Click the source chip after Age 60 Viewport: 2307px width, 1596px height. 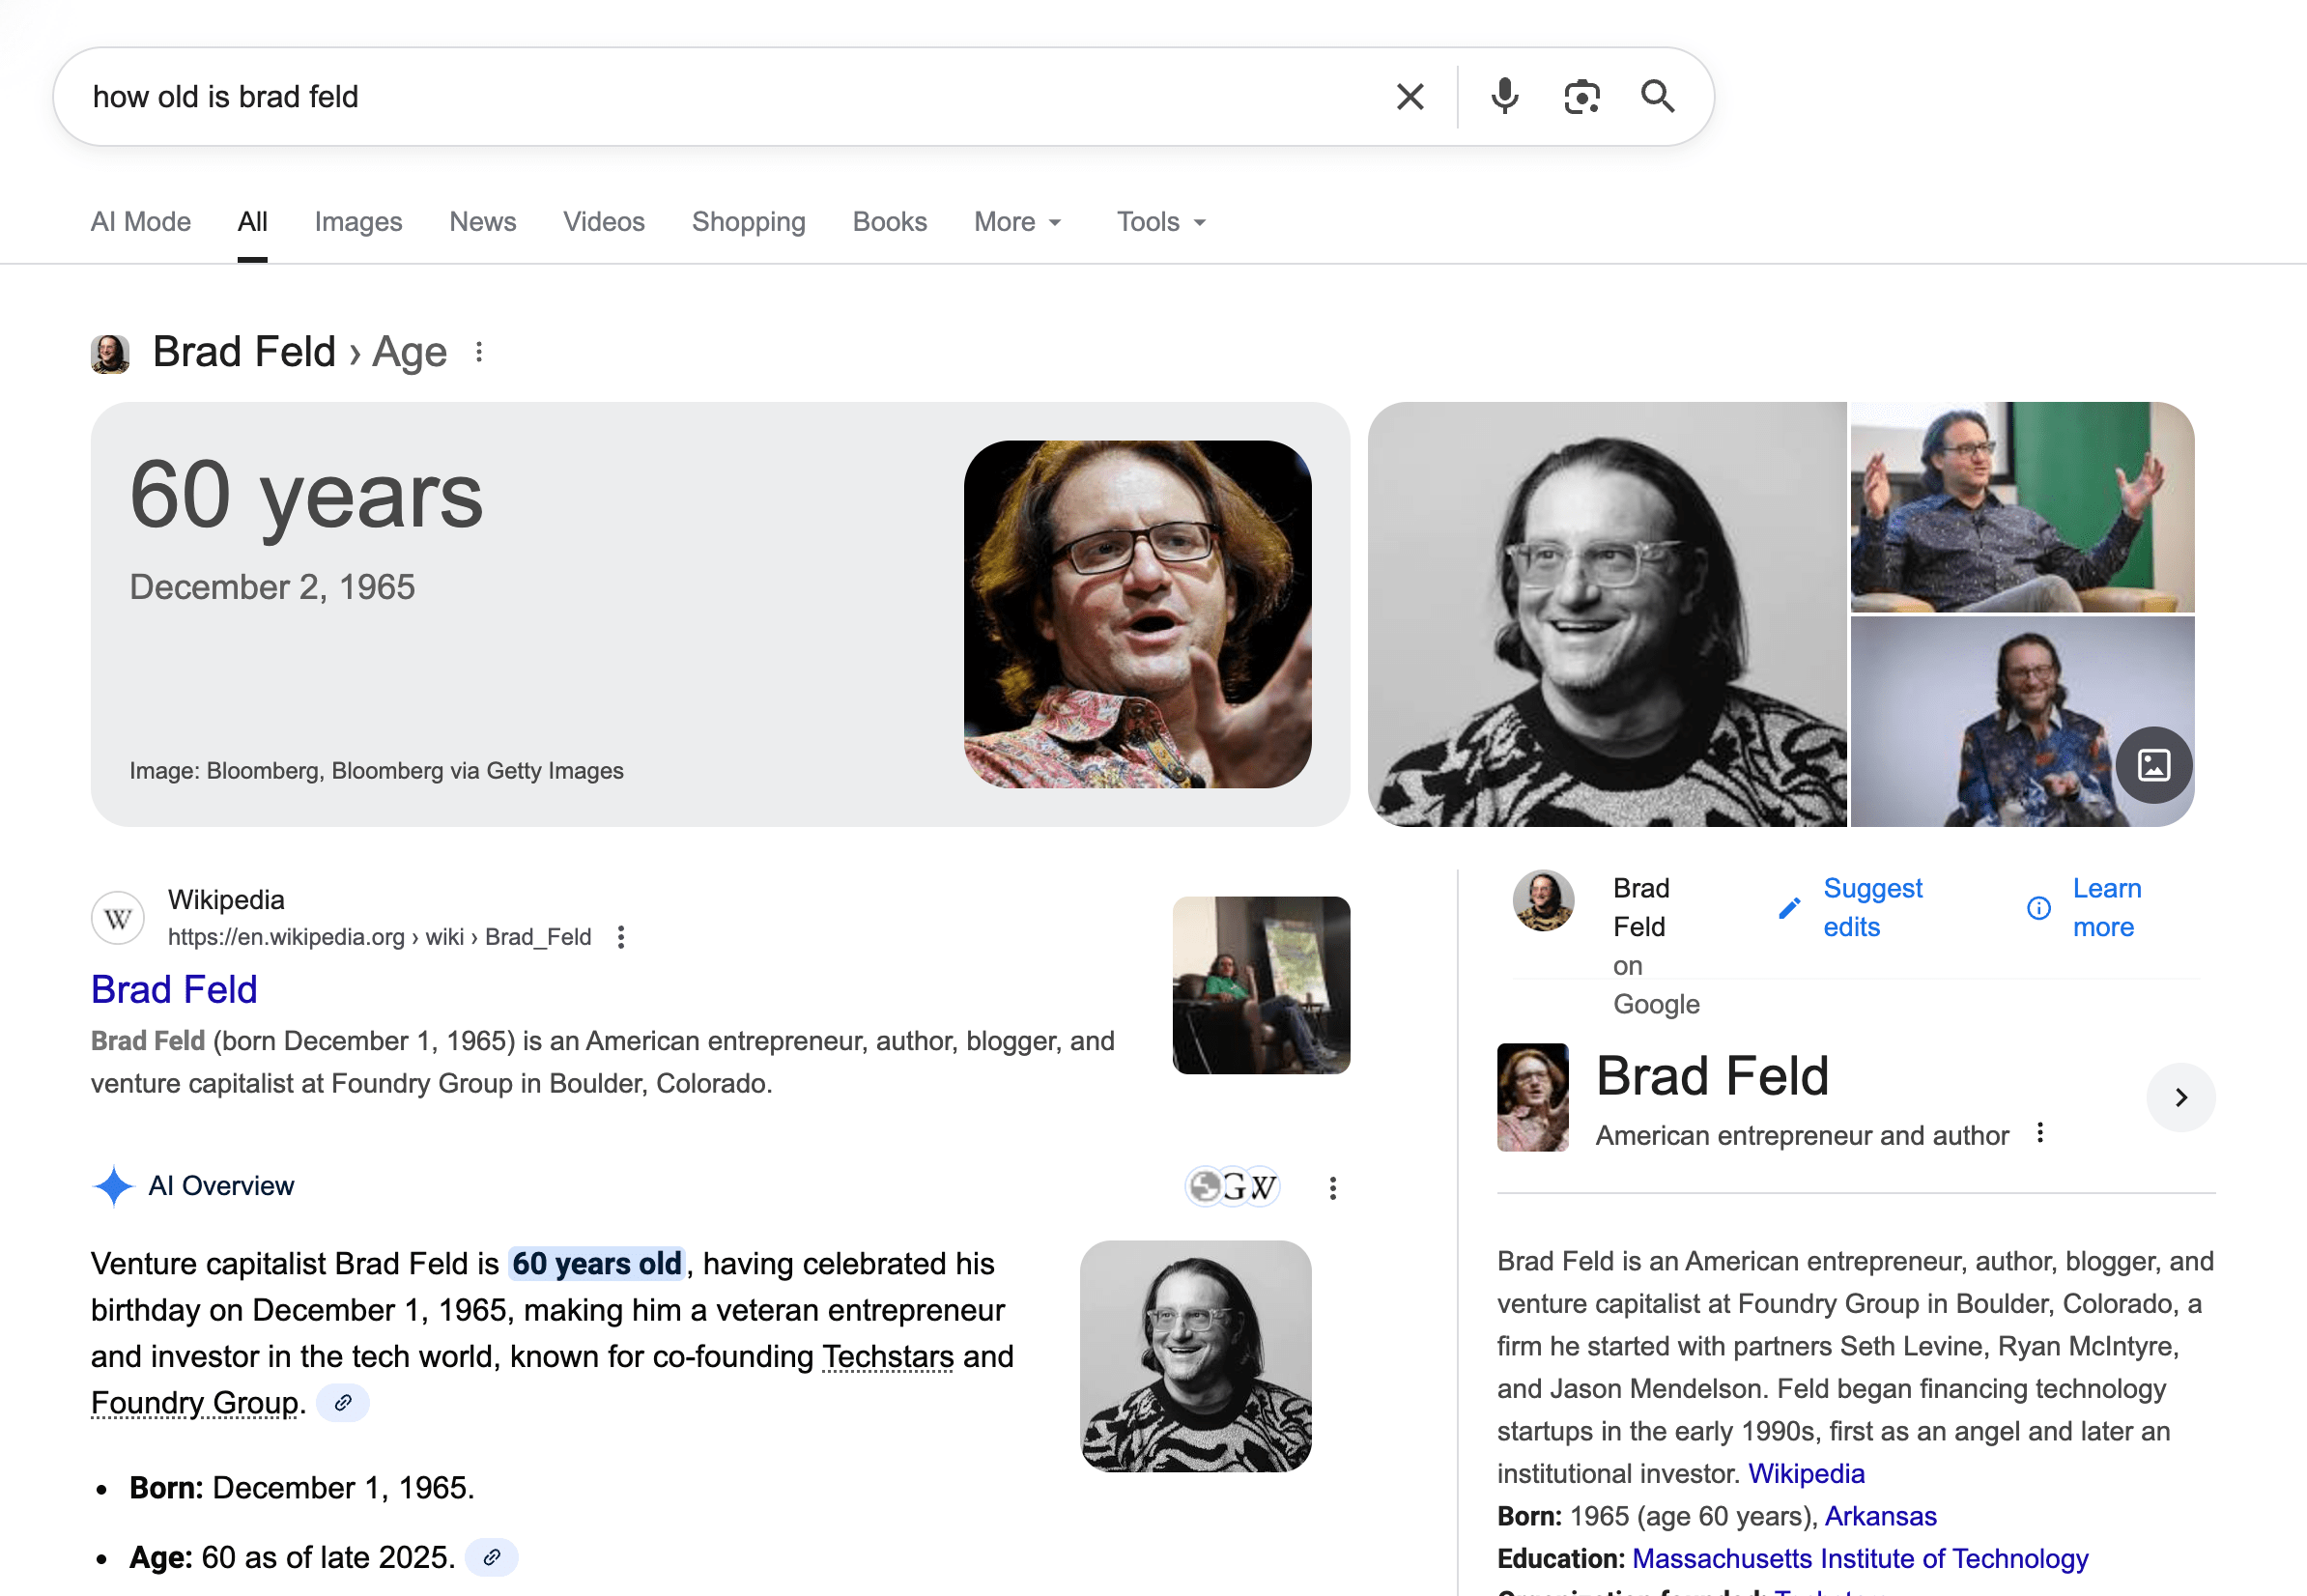(491, 1556)
